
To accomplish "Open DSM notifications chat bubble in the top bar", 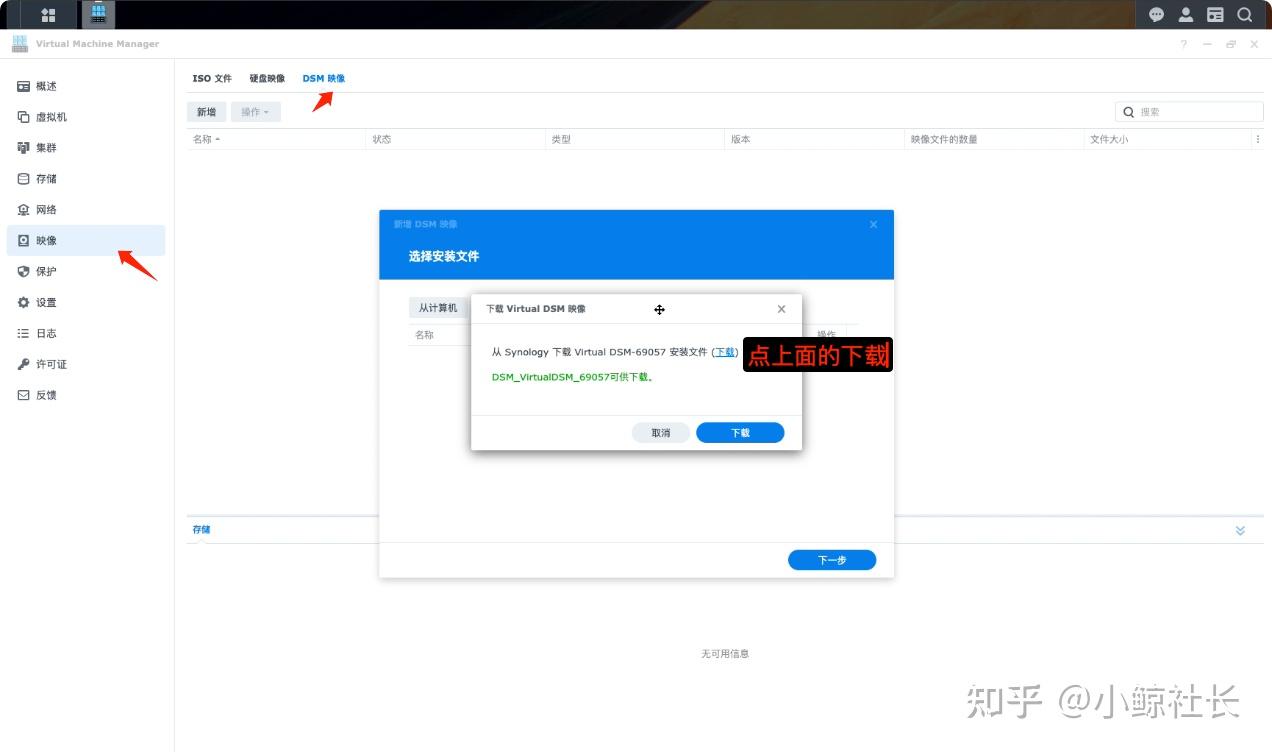I will (x=1156, y=14).
